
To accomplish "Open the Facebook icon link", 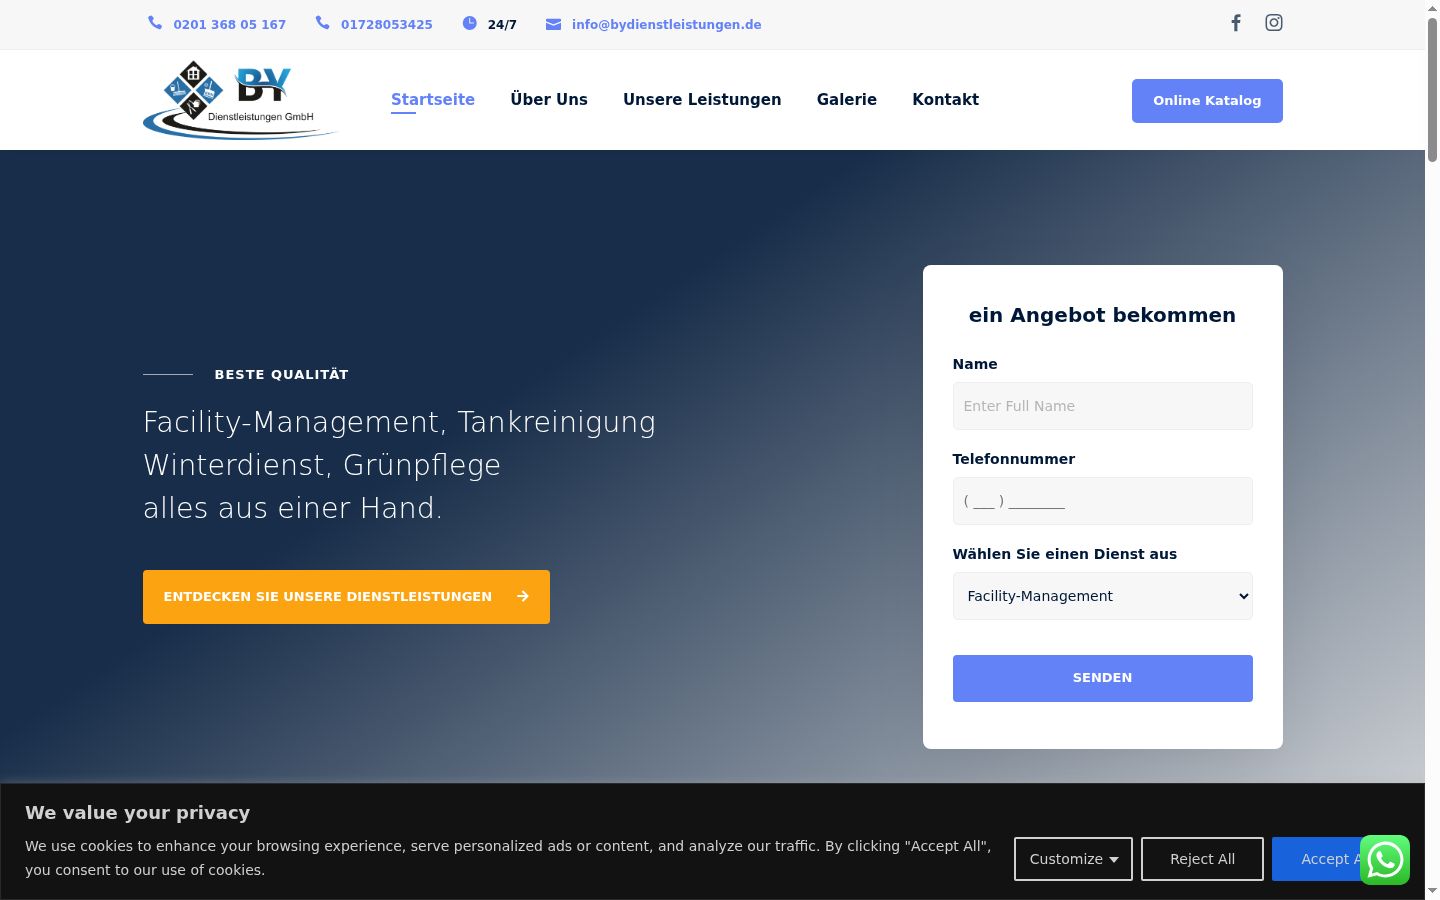I will coord(1236,23).
